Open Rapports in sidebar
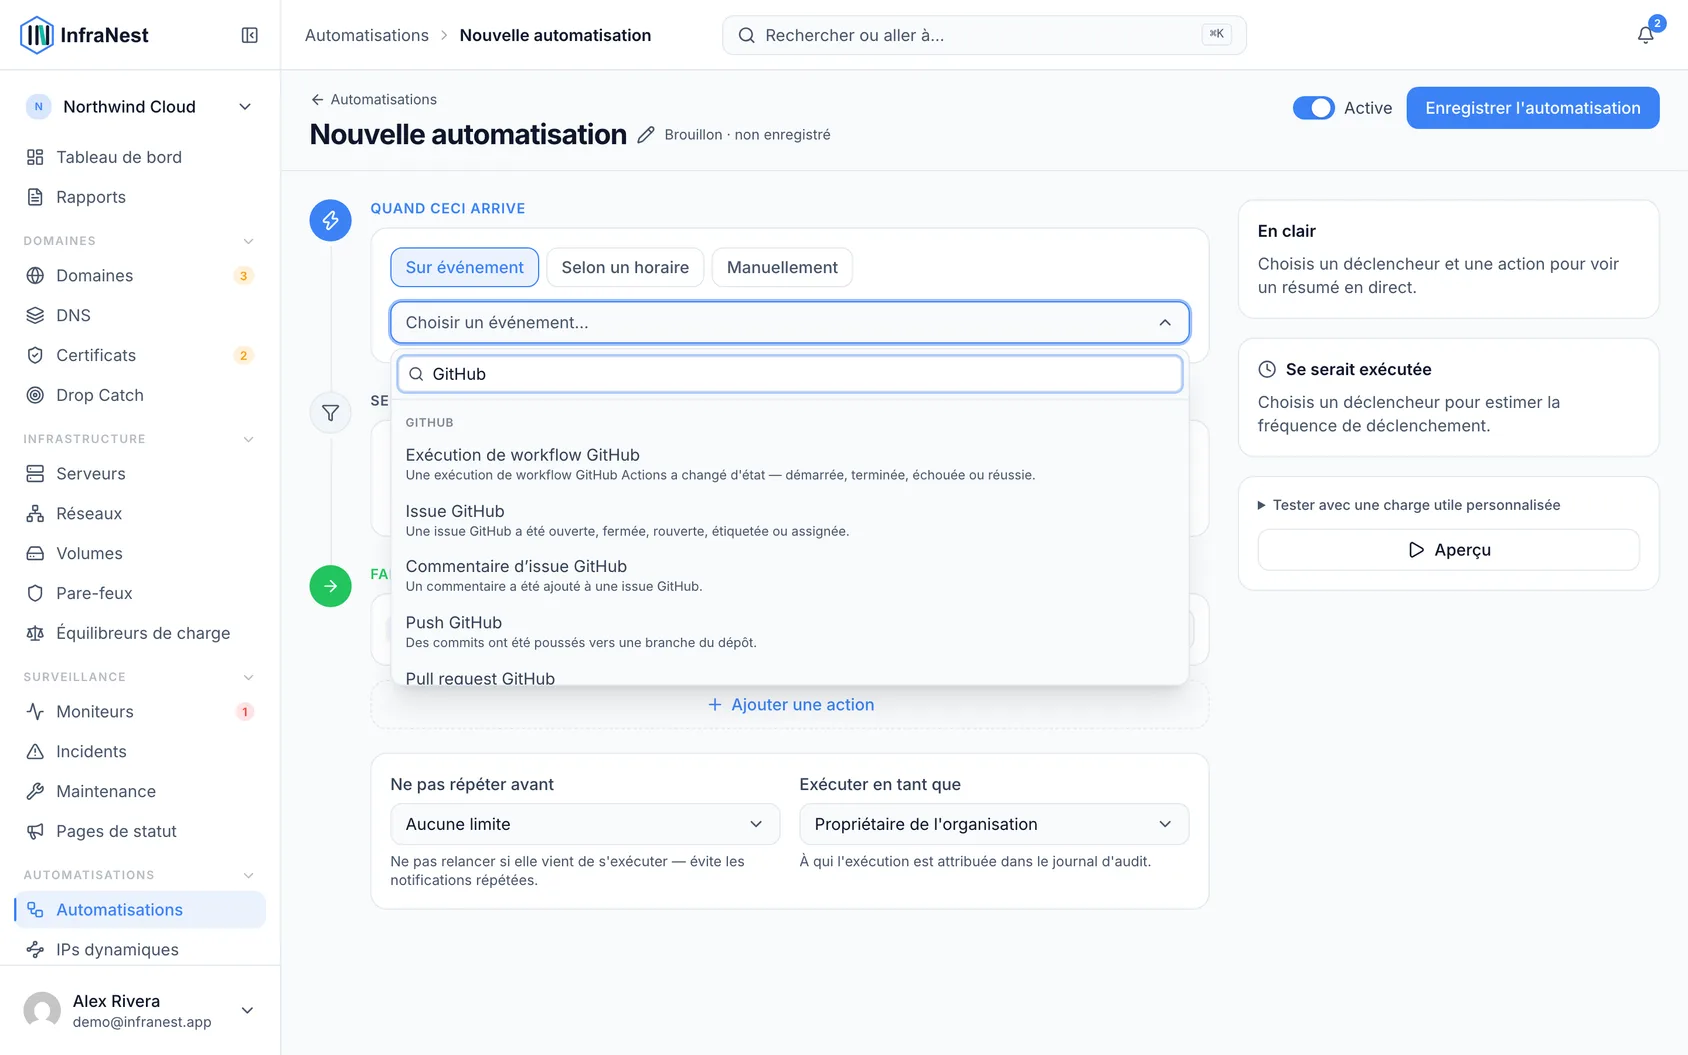Viewport: 1688px width, 1055px height. [x=140, y=197]
